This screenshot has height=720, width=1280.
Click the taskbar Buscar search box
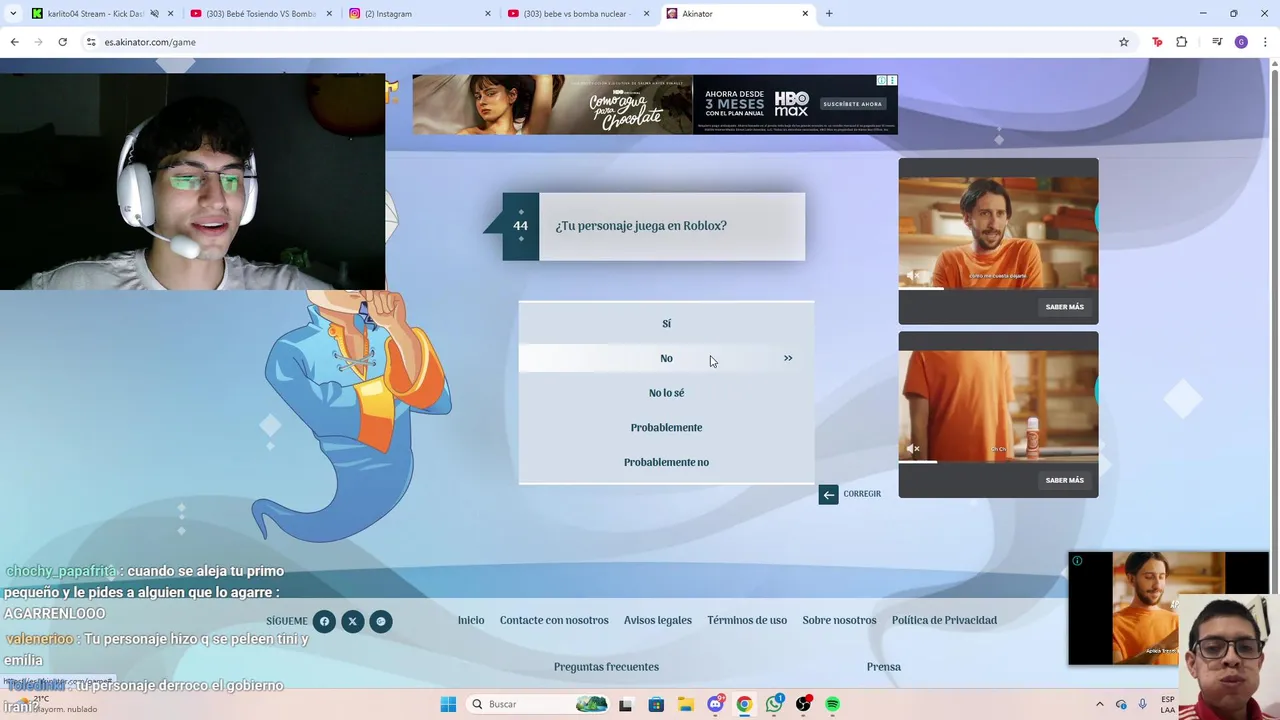point(540,704)
